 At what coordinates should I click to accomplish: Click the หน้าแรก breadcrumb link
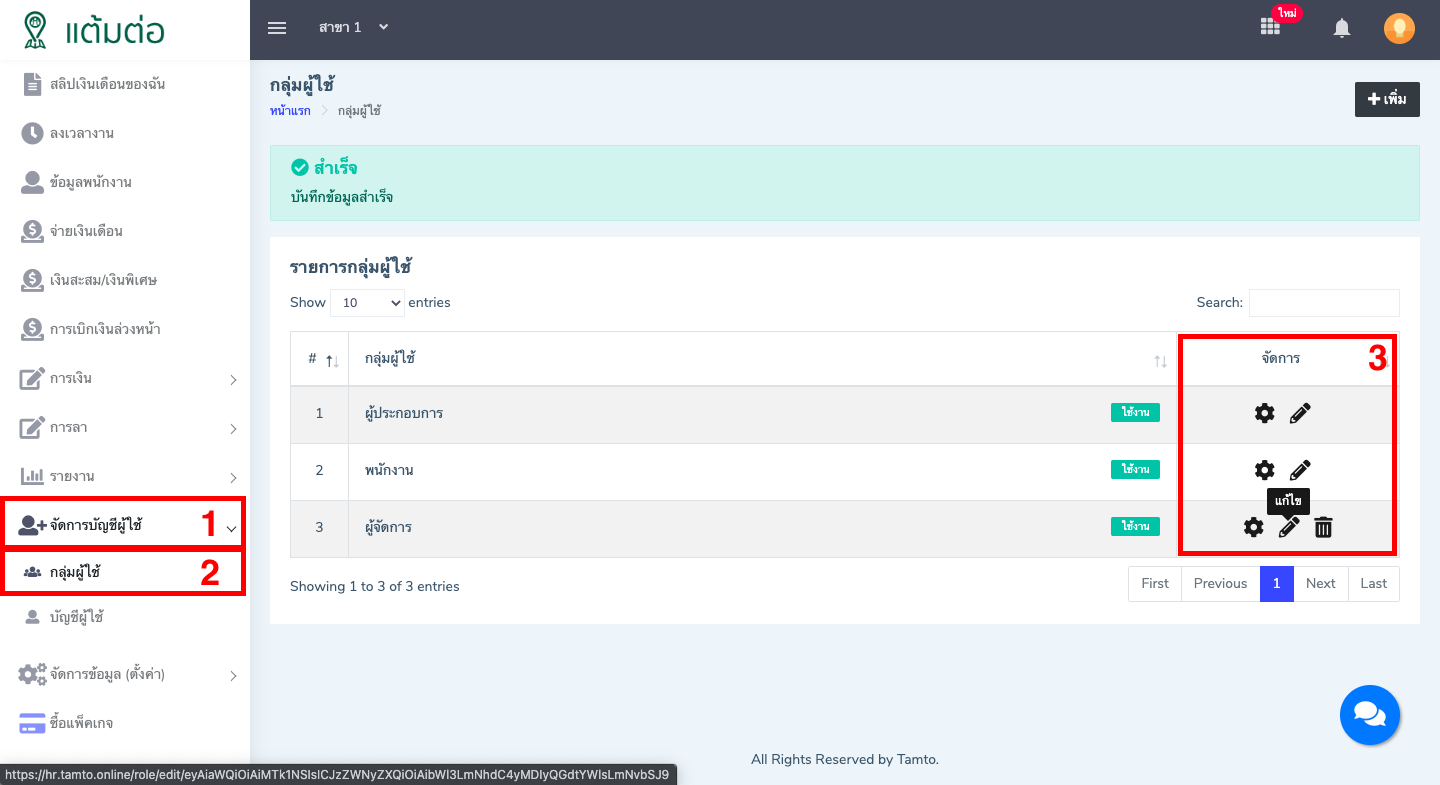click(x=290, y=111)
